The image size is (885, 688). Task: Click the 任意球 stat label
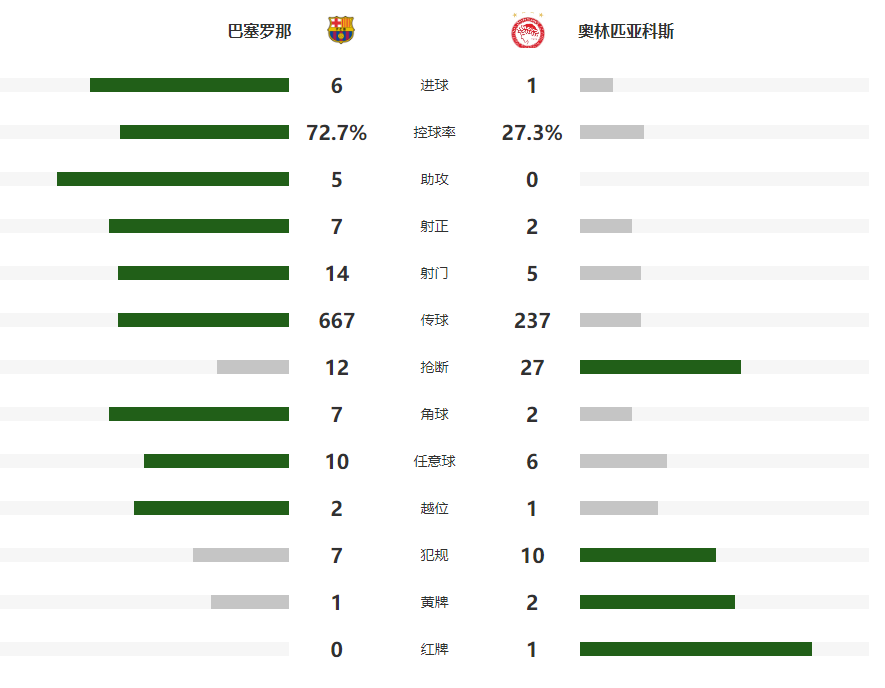pos(435,461)
